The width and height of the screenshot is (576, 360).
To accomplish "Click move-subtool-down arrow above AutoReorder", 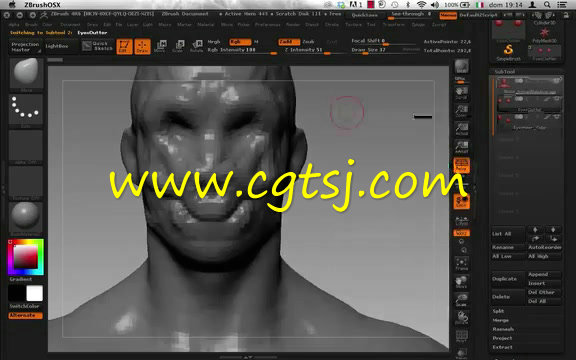I will (553, 238).
